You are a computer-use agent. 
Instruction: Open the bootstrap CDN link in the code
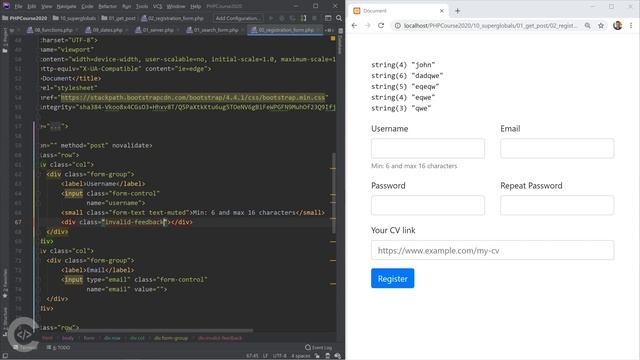(193, 98)
